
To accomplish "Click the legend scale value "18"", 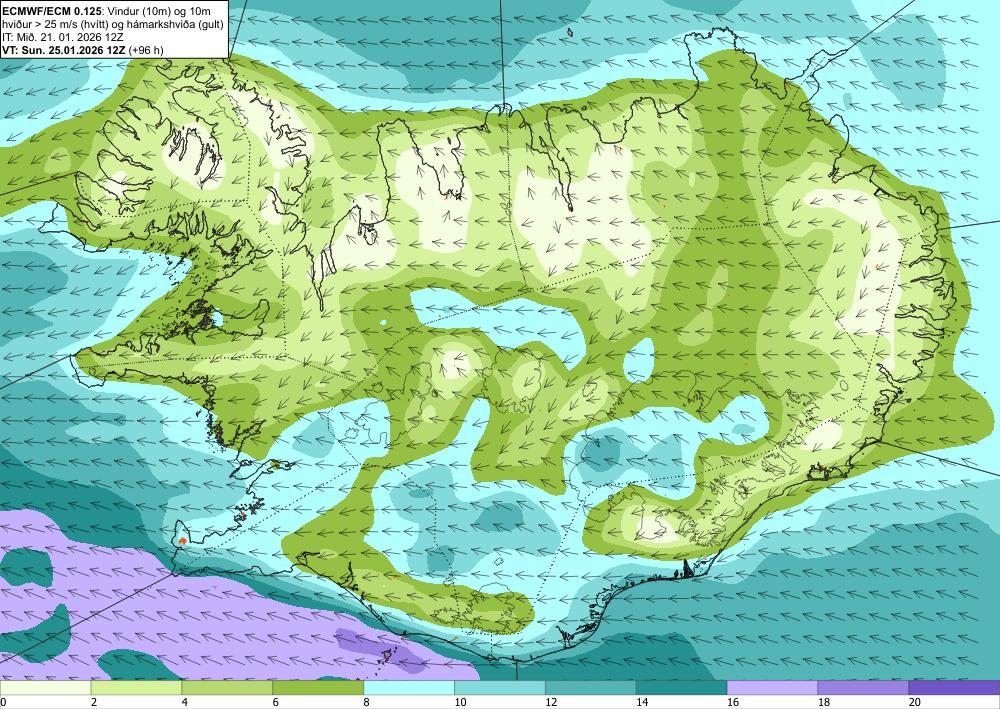I will (823, 703).
